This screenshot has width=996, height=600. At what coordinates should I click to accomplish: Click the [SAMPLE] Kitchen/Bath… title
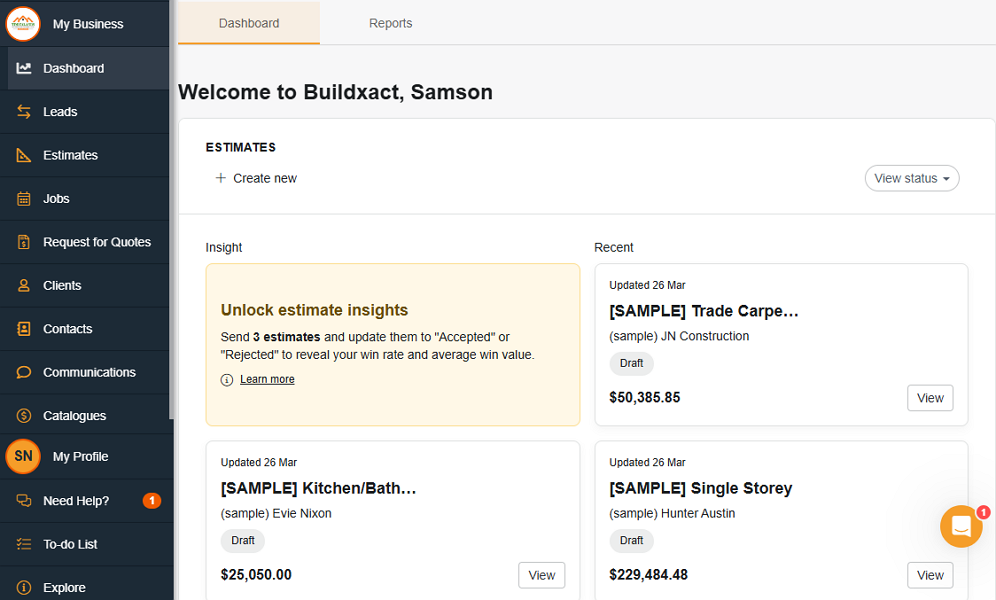coord(318,488)
